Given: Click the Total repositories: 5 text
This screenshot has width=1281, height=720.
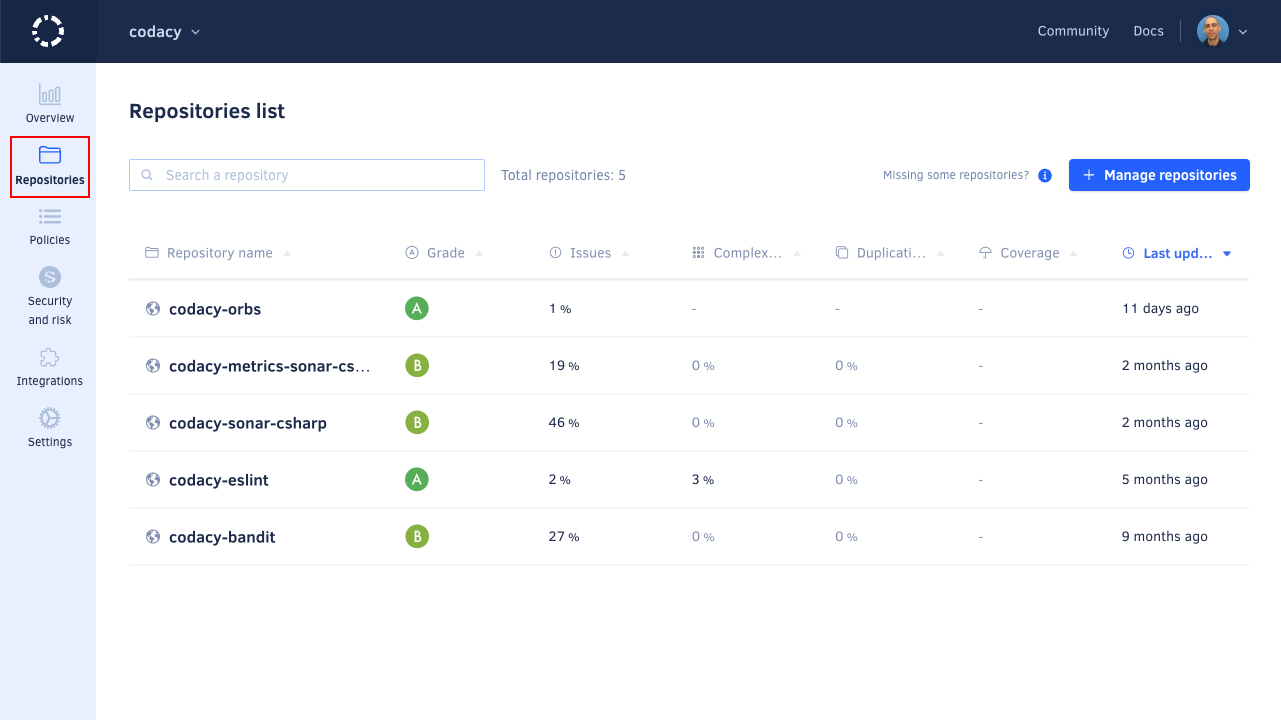Looking at the screenshot, I should pos(563,175).
